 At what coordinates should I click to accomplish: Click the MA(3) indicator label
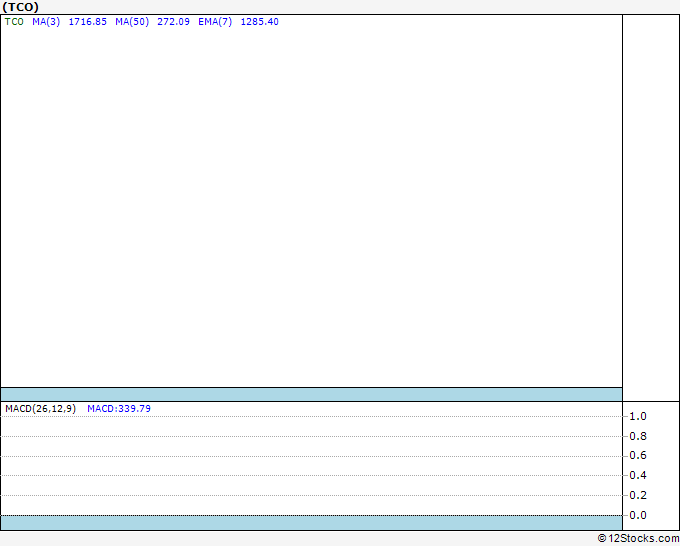pos(46,22)
